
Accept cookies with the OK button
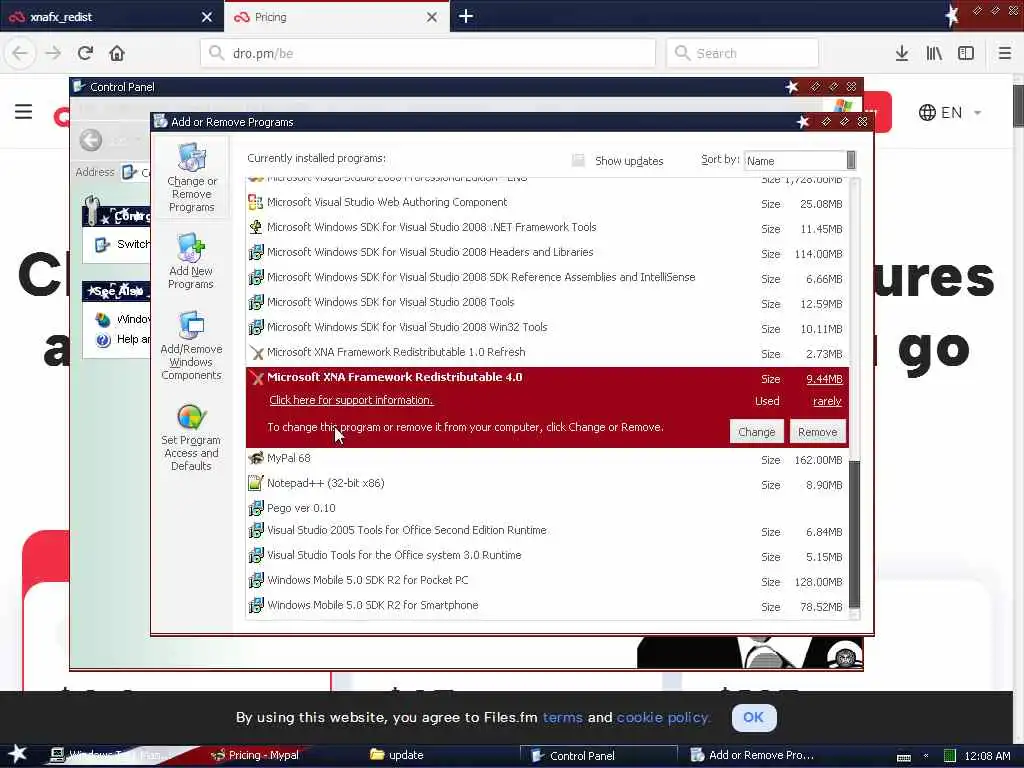pos(754,717)
